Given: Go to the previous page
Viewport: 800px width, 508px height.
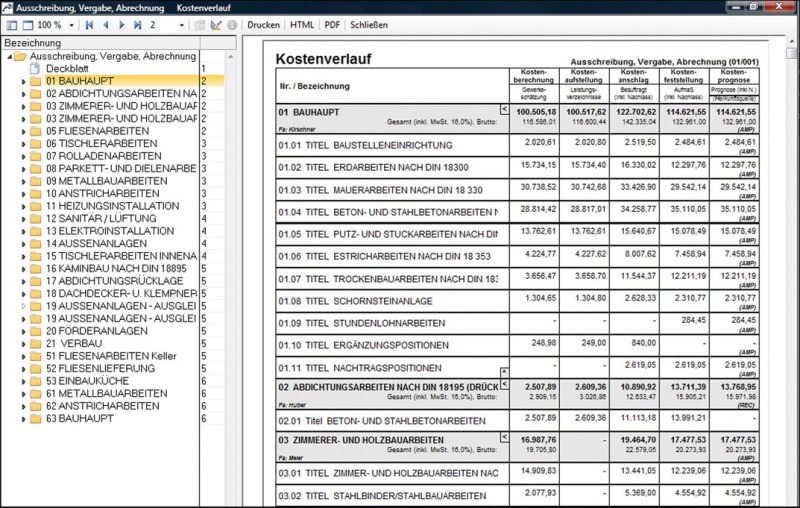Looking at the screenshot, I should pos(106,25).
